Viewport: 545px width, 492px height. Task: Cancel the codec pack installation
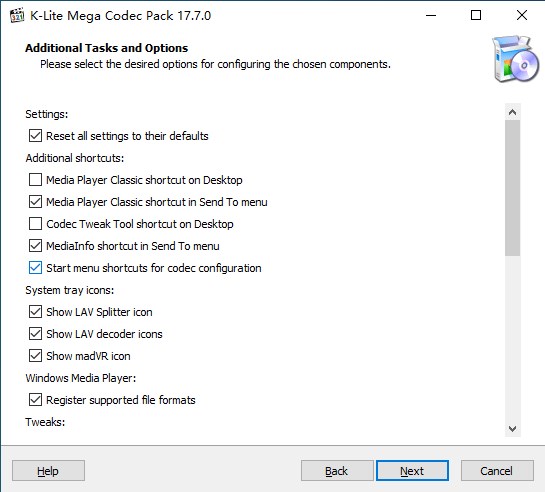pos(497,471)
